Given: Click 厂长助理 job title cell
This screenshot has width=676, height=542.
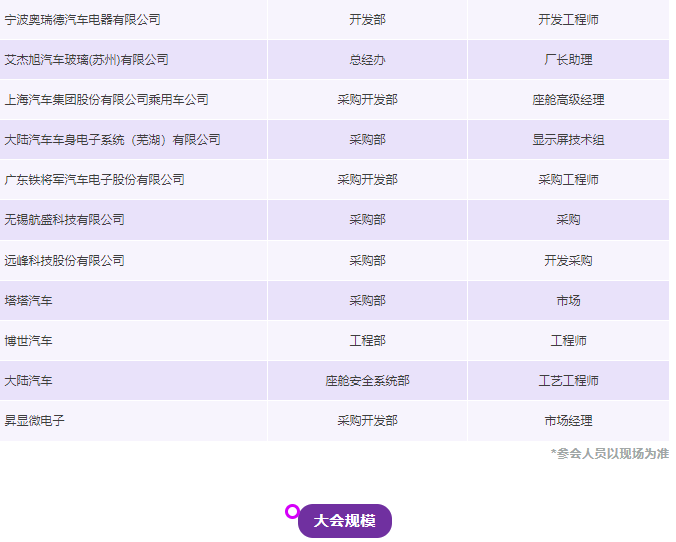Looking at the screenshot, I should coord(568,60).
